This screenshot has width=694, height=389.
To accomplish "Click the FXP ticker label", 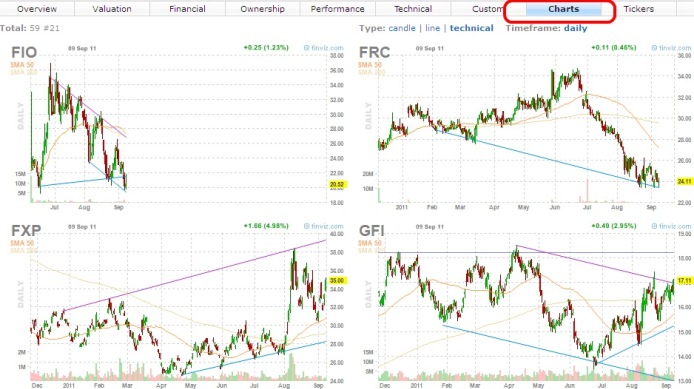I will tap(26, 231).
